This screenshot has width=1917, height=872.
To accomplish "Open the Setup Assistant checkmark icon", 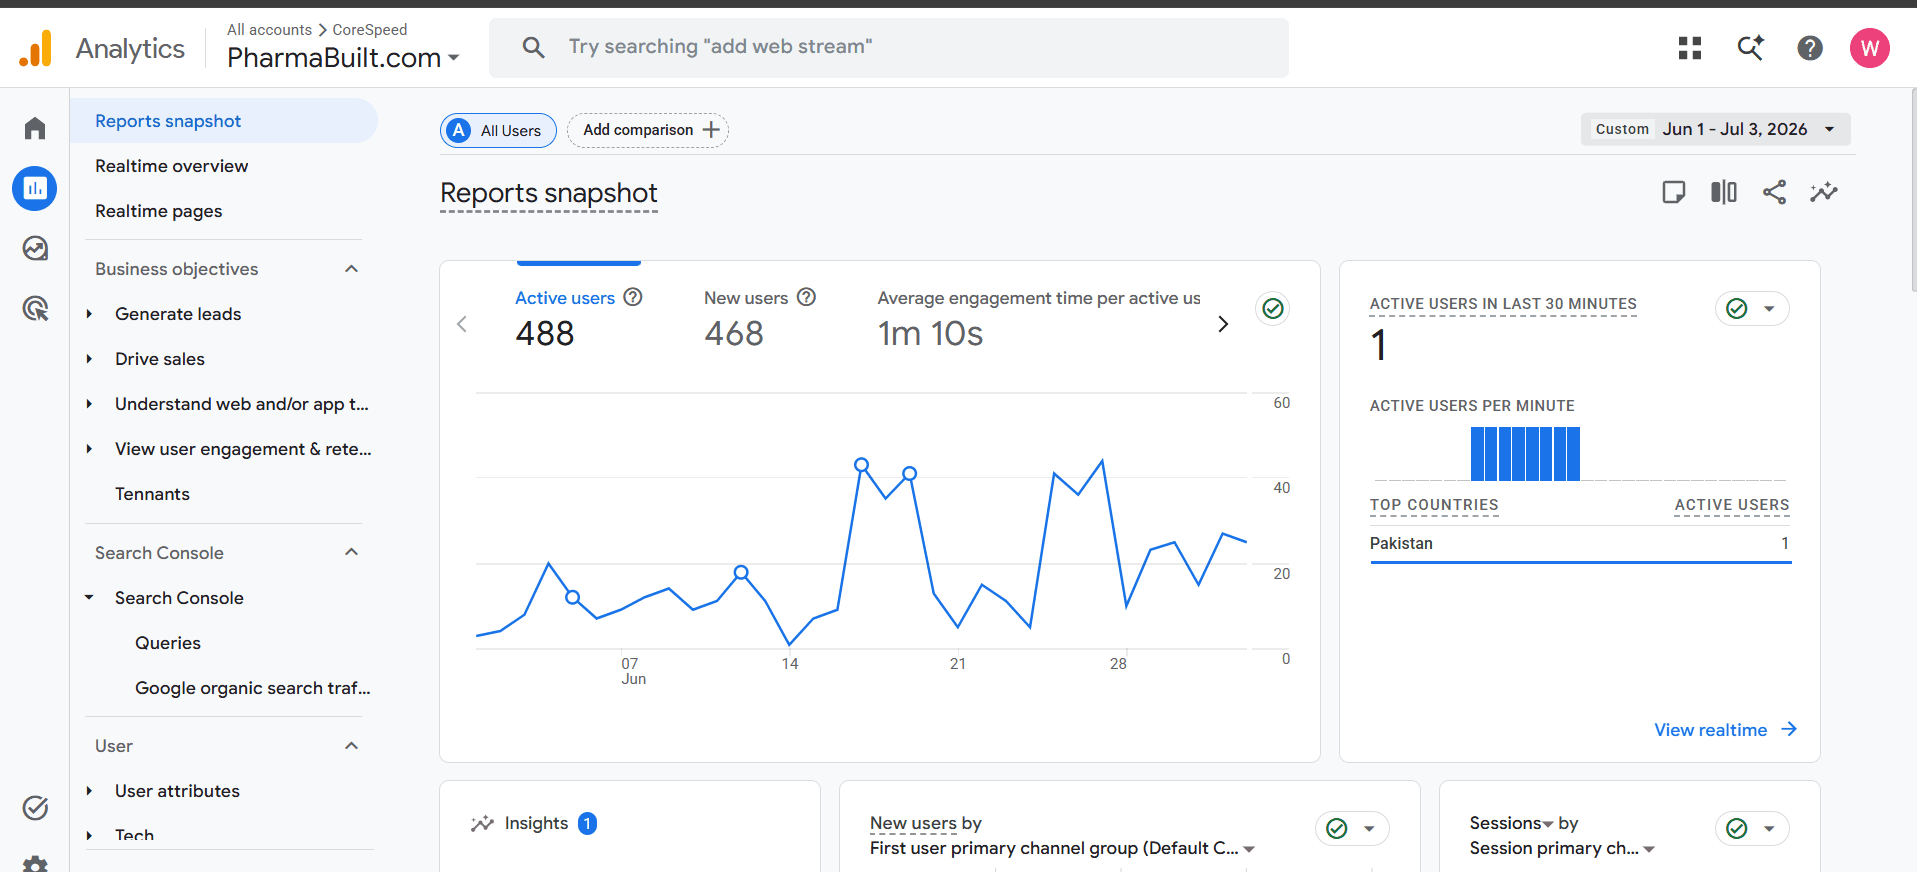I will [x=35, y=807].
